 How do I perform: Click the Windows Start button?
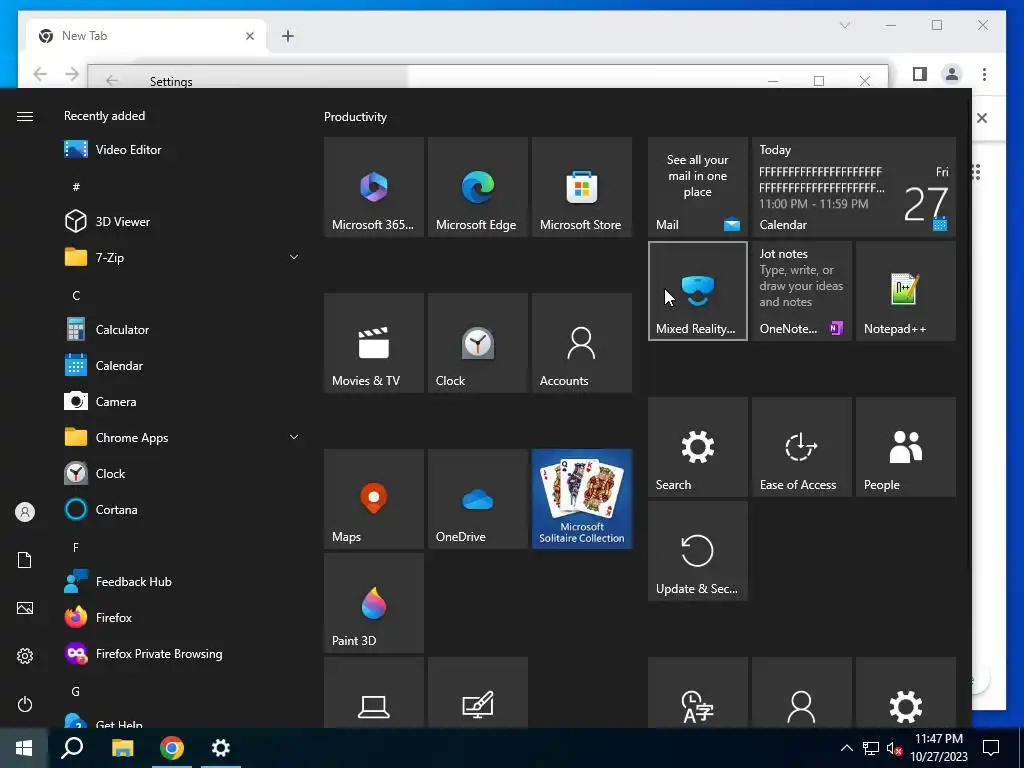click(x=24, y=748)
